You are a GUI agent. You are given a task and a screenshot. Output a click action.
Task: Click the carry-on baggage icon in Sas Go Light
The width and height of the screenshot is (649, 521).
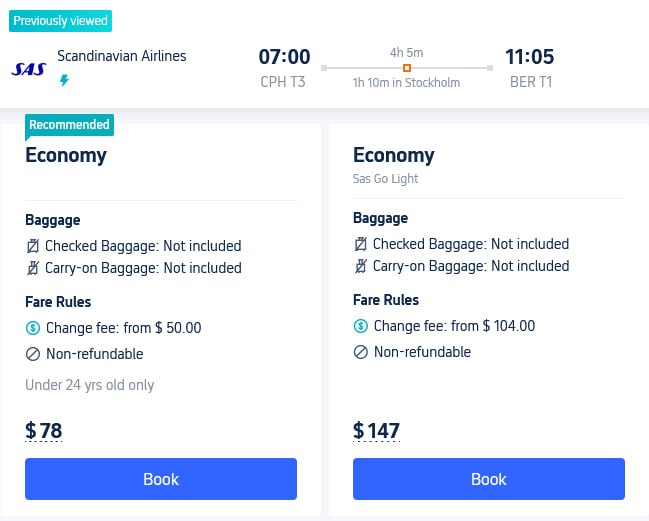(361, 266)
